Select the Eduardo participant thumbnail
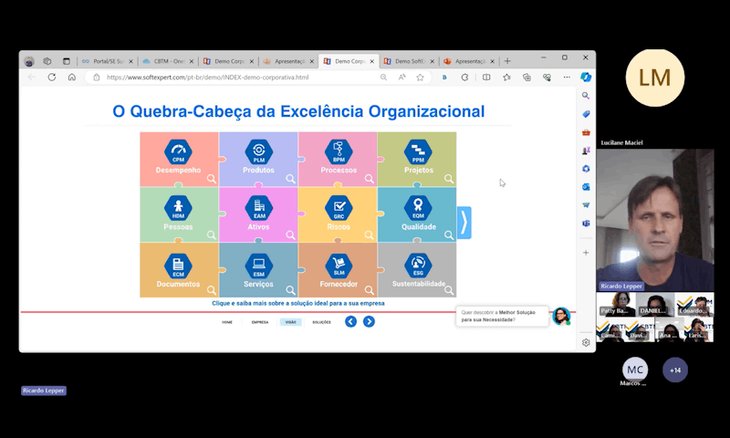This screenshot has height=438, width=730. point(695,304)
